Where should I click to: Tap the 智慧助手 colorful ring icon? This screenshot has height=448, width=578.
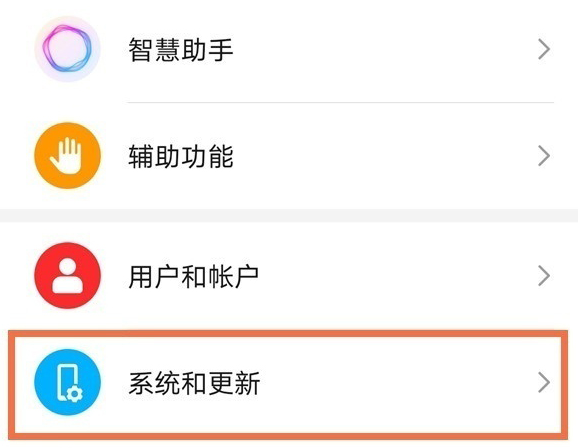tap(67, 49)
